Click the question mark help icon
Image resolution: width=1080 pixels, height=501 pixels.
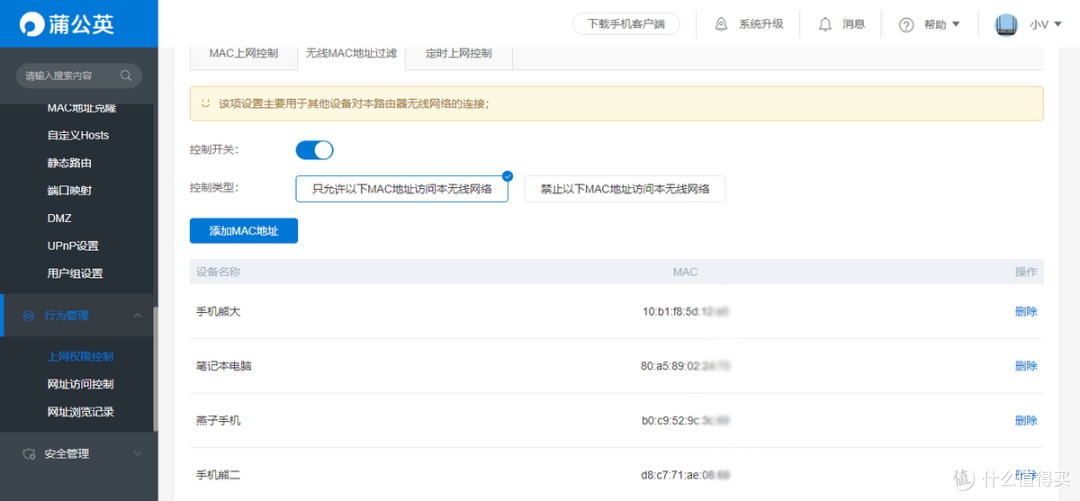coord(906,25)
